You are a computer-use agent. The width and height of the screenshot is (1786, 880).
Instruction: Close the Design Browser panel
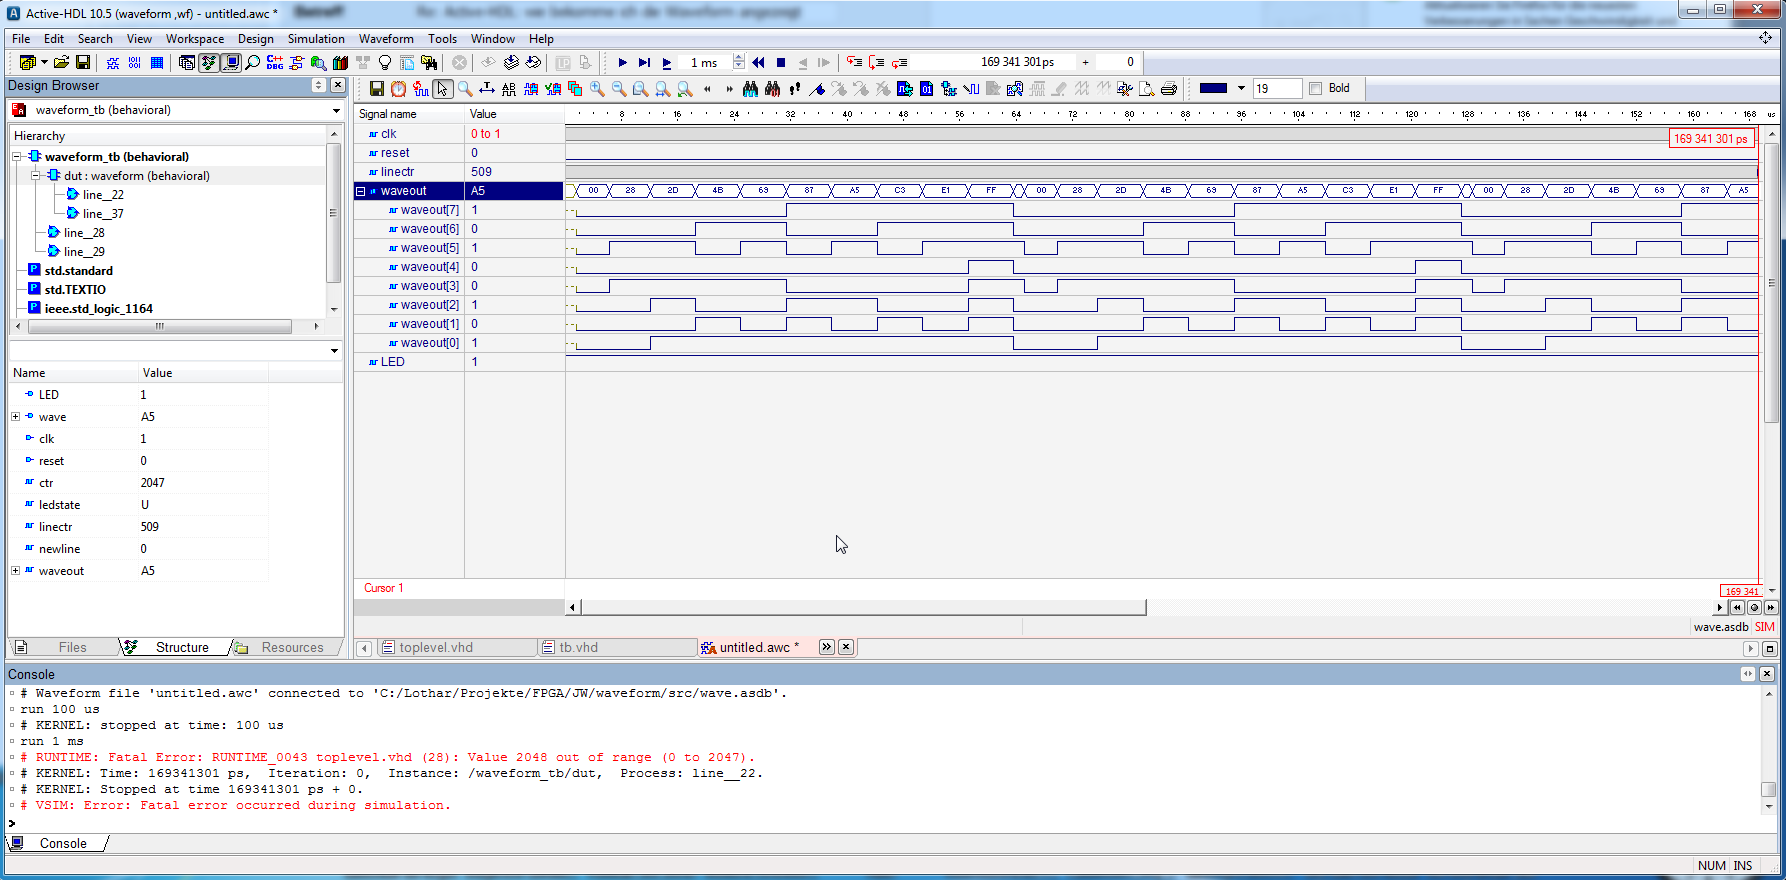(337, 86)
